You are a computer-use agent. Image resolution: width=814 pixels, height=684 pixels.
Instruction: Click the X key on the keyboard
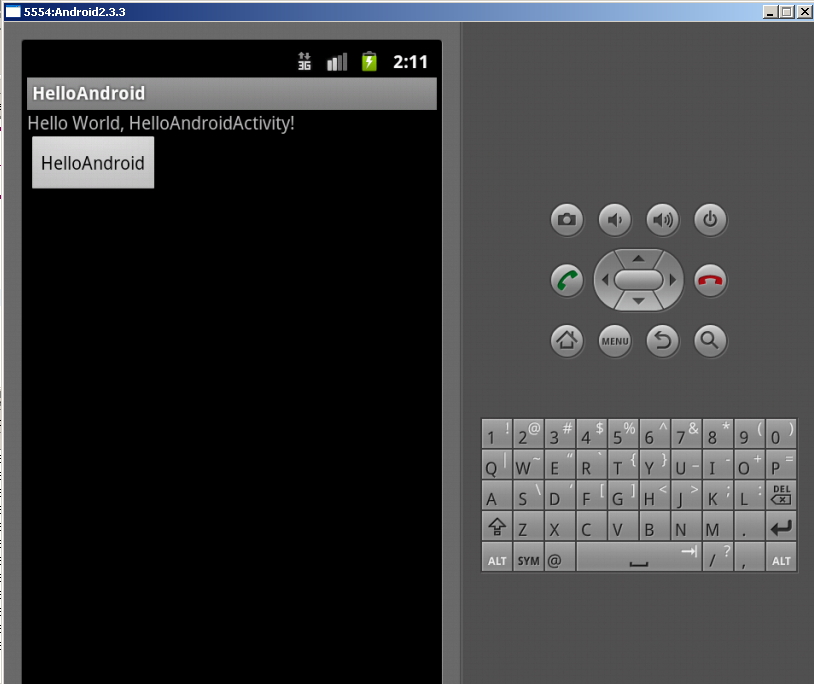coord(560,526)
